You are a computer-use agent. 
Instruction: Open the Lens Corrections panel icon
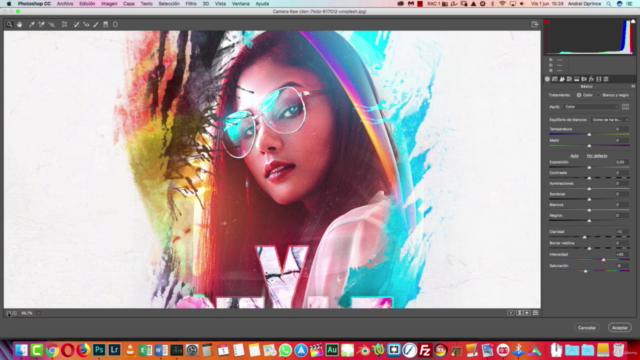pyautogui.click(x=584, y=79)
